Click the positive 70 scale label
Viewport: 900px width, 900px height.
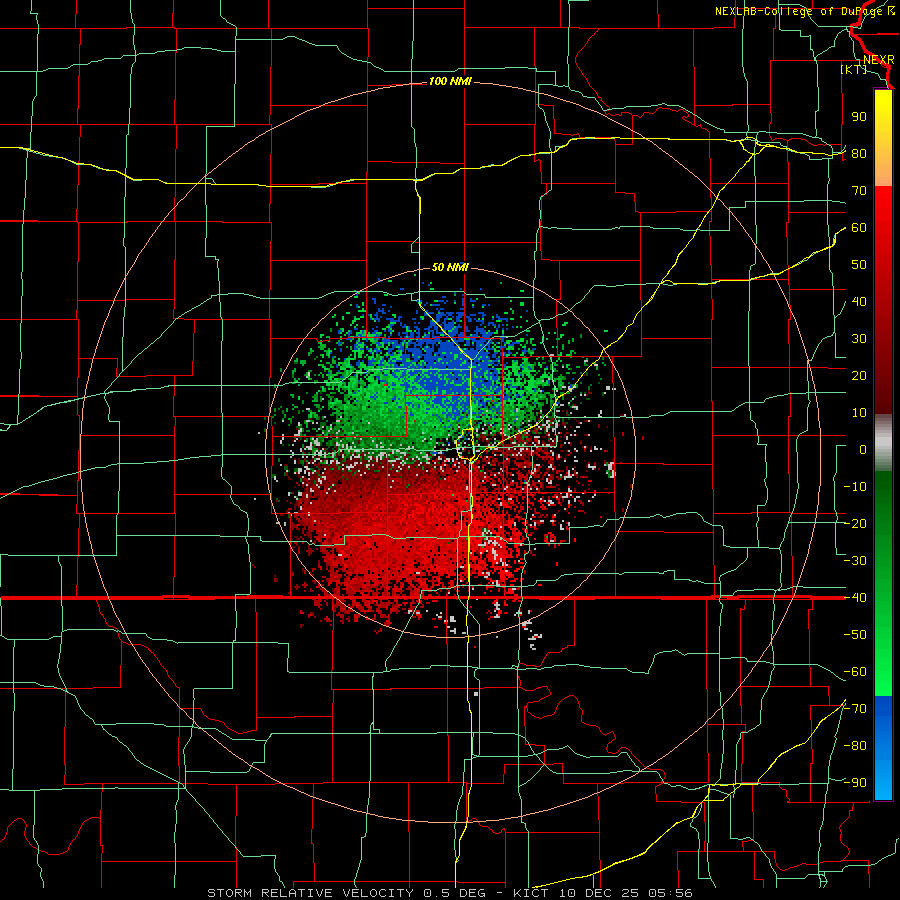(859, 191)
